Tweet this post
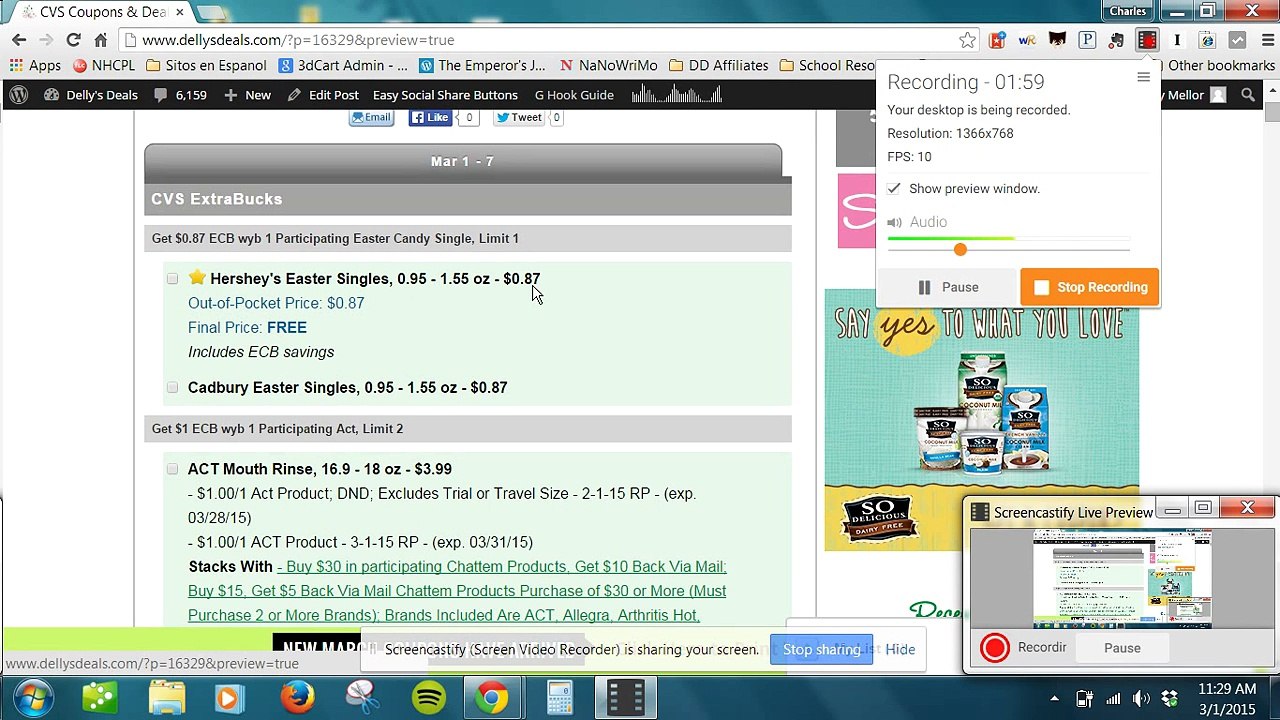 (x=519, y=117)
